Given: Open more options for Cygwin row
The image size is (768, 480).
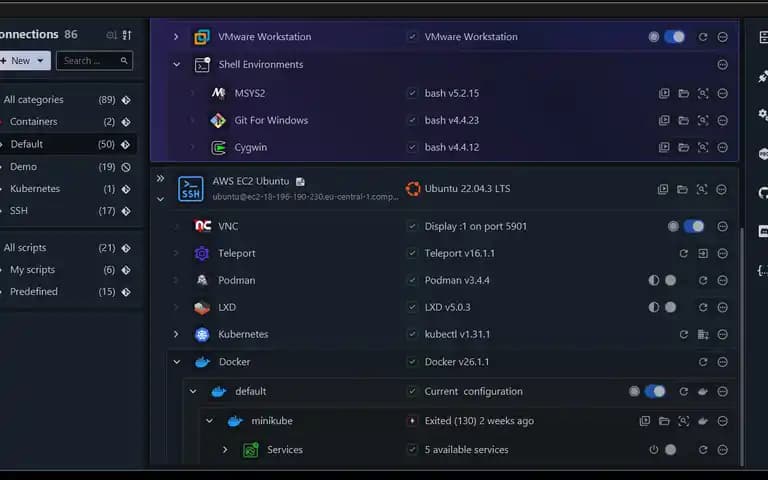Looking at the screenshot, I should click(x=722, y=147).
